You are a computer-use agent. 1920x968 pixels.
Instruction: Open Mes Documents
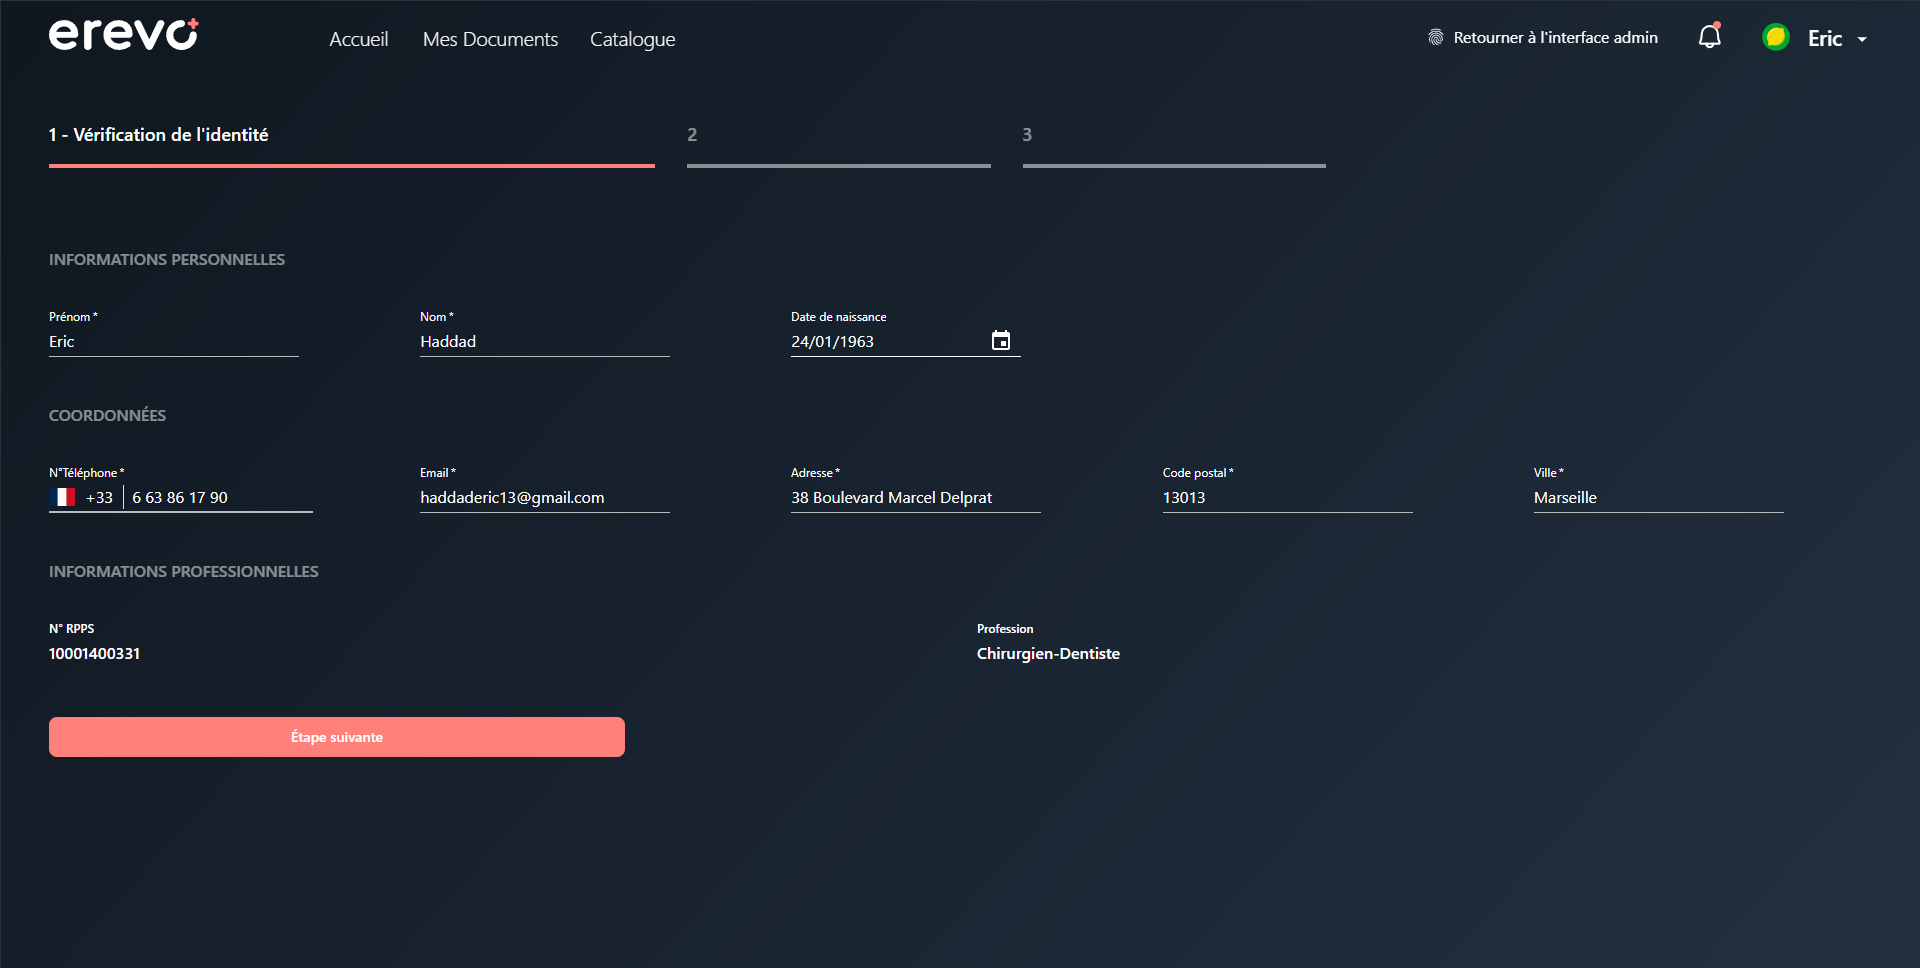490,39
